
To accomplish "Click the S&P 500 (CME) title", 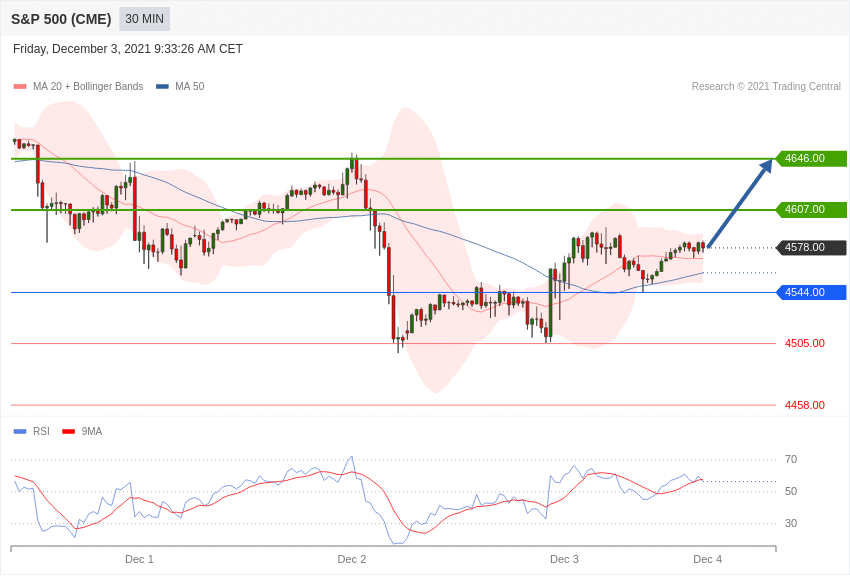I will click(x=61, y=19).
